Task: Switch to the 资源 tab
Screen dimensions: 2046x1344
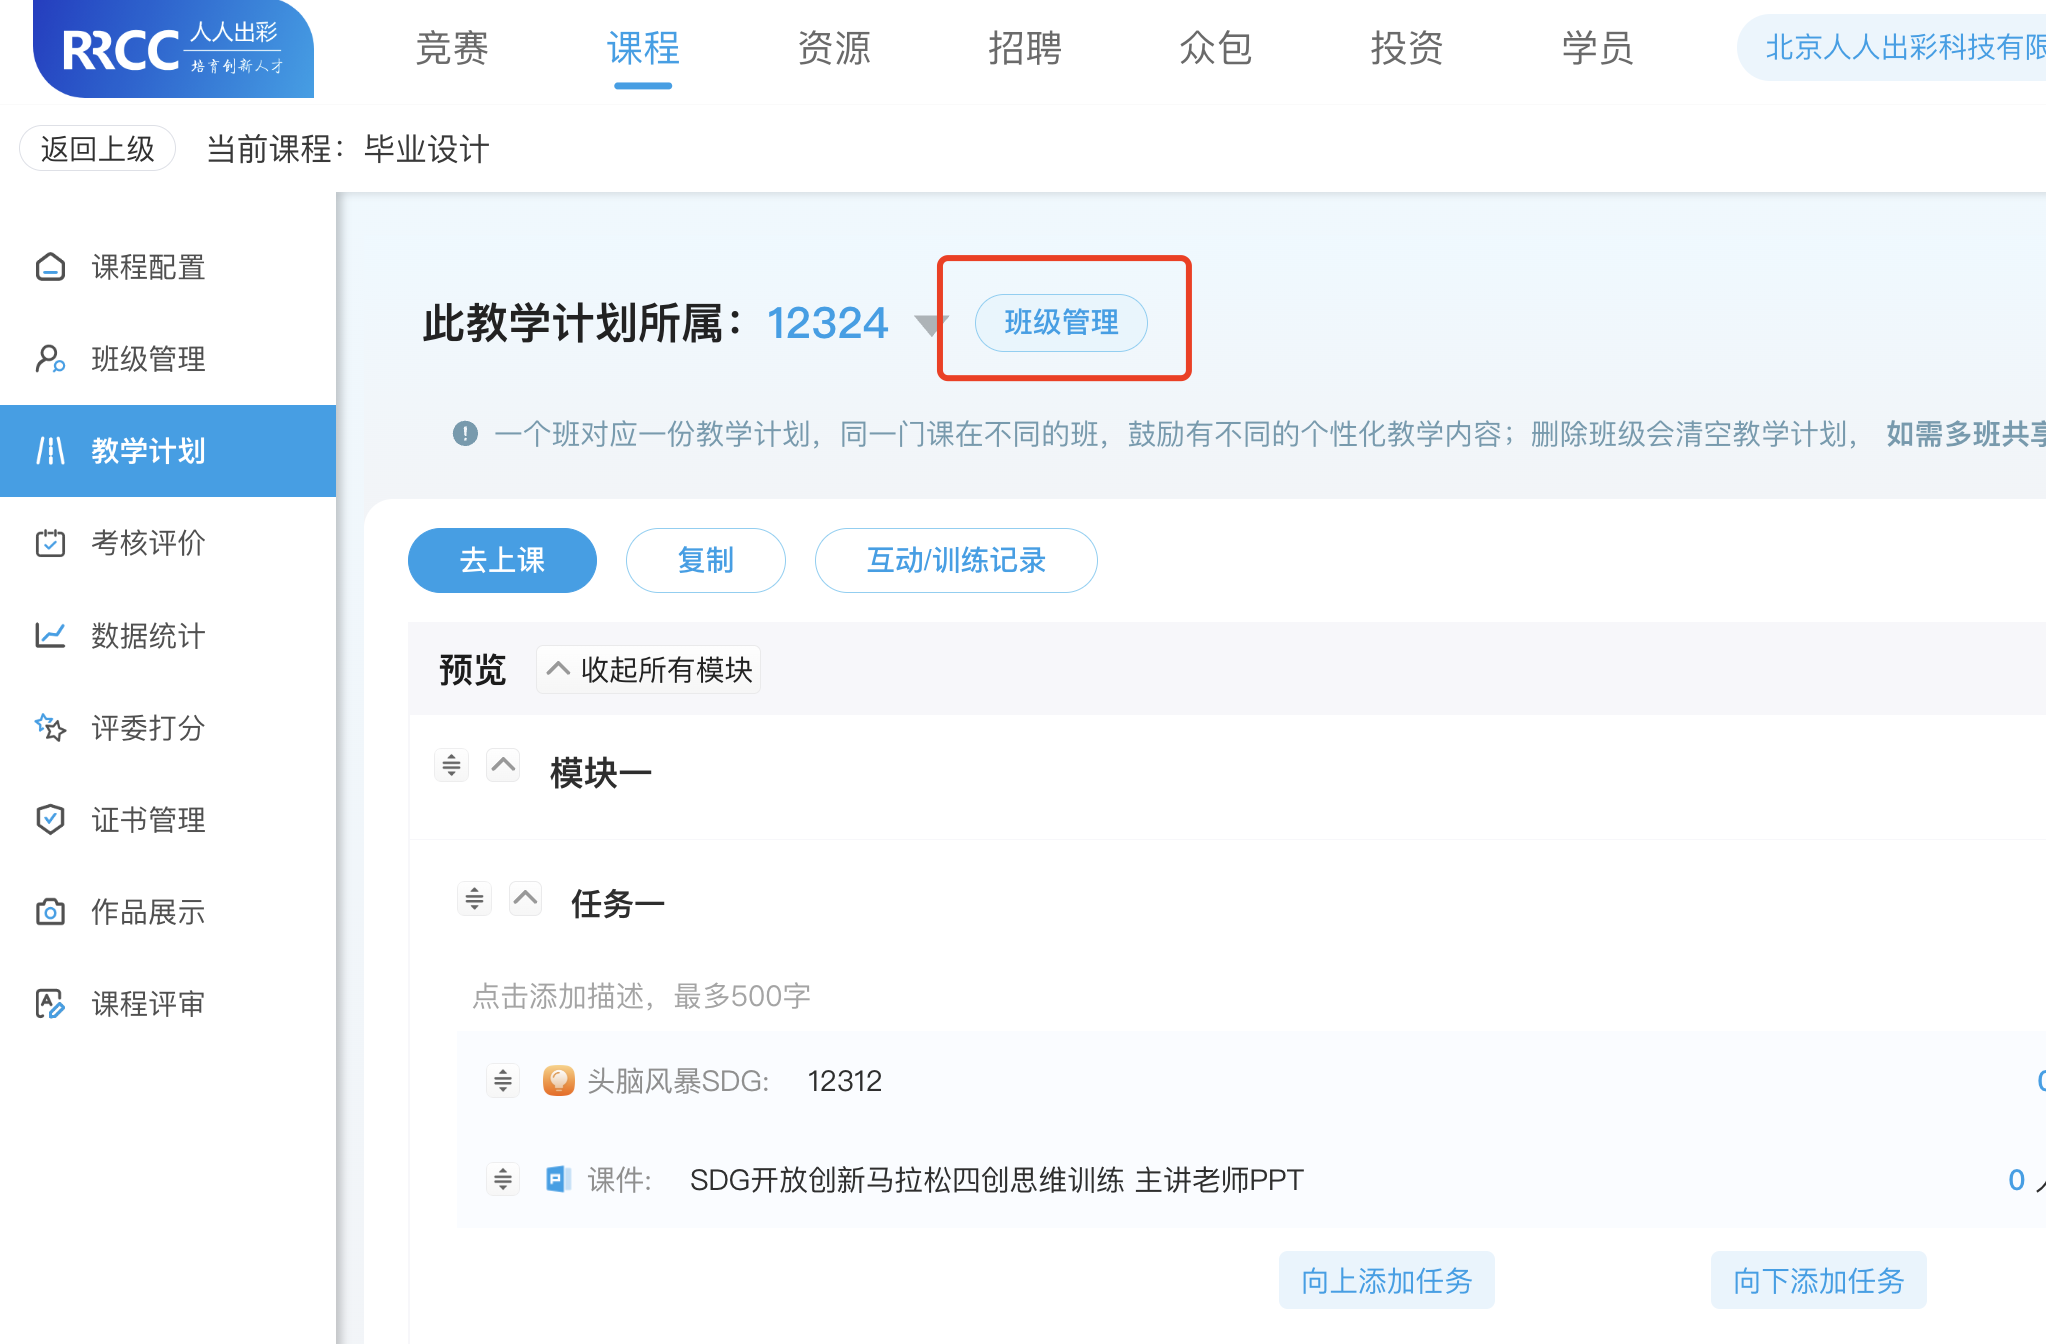Action: tap(833, 48)
